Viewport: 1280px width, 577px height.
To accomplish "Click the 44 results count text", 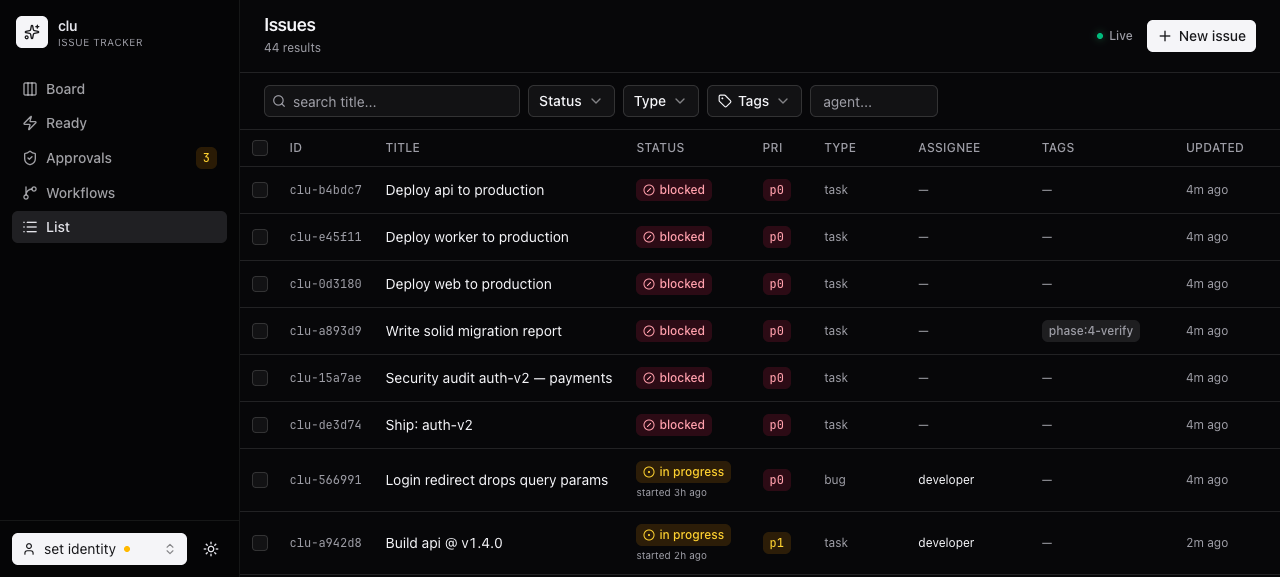I will 293,48.
